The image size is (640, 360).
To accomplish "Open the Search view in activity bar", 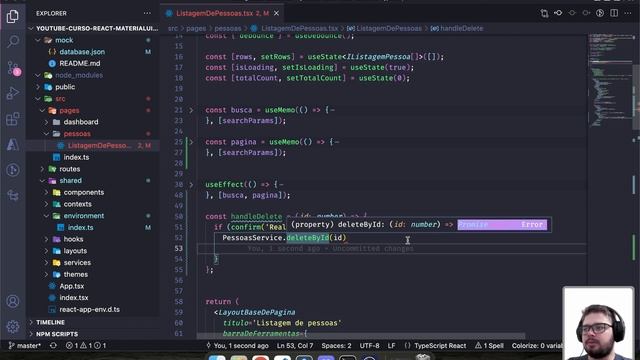I will tap(13, 41).
